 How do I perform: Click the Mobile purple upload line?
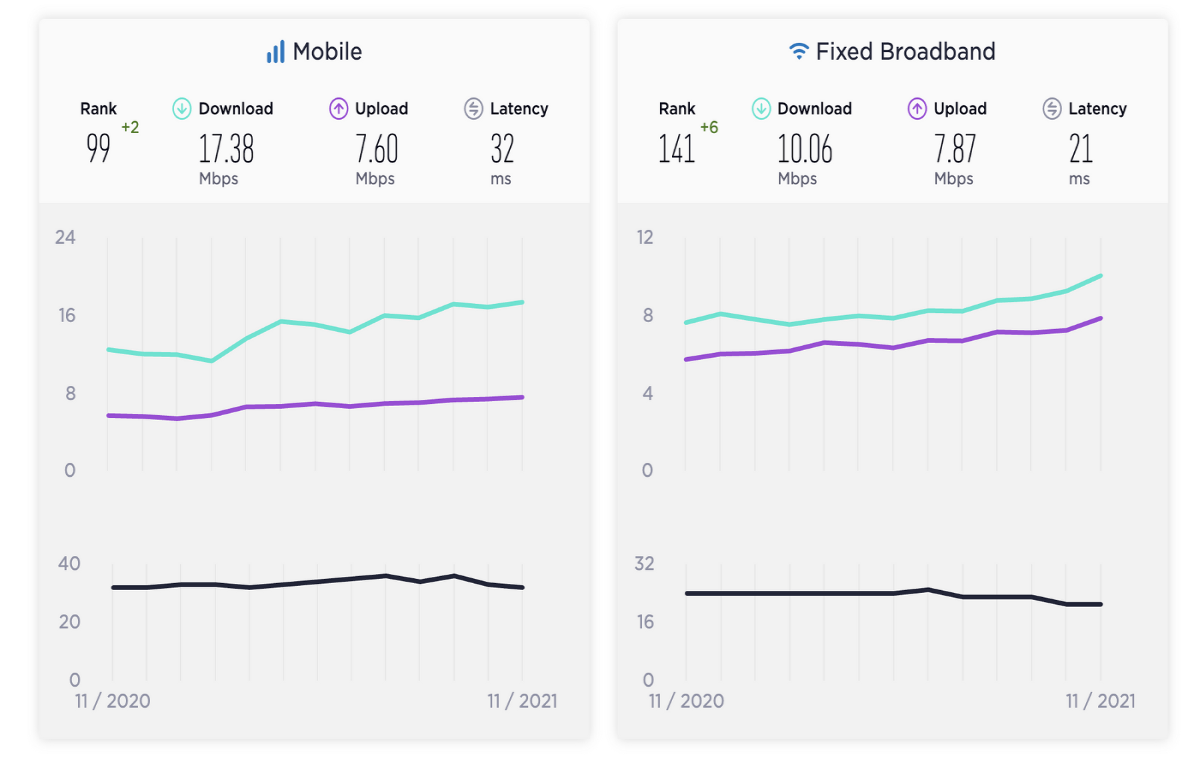click(x=315, y=406)
